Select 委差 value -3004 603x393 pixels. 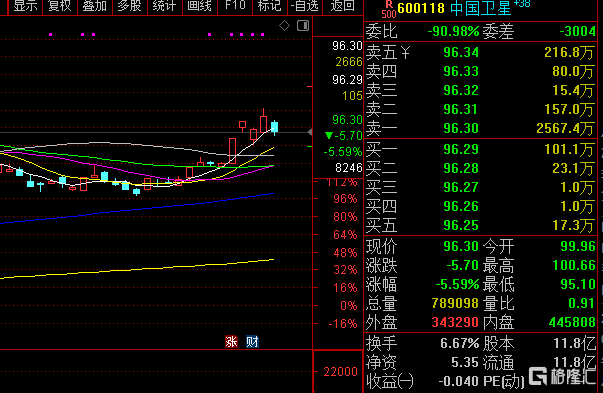(x=577, y=31)
